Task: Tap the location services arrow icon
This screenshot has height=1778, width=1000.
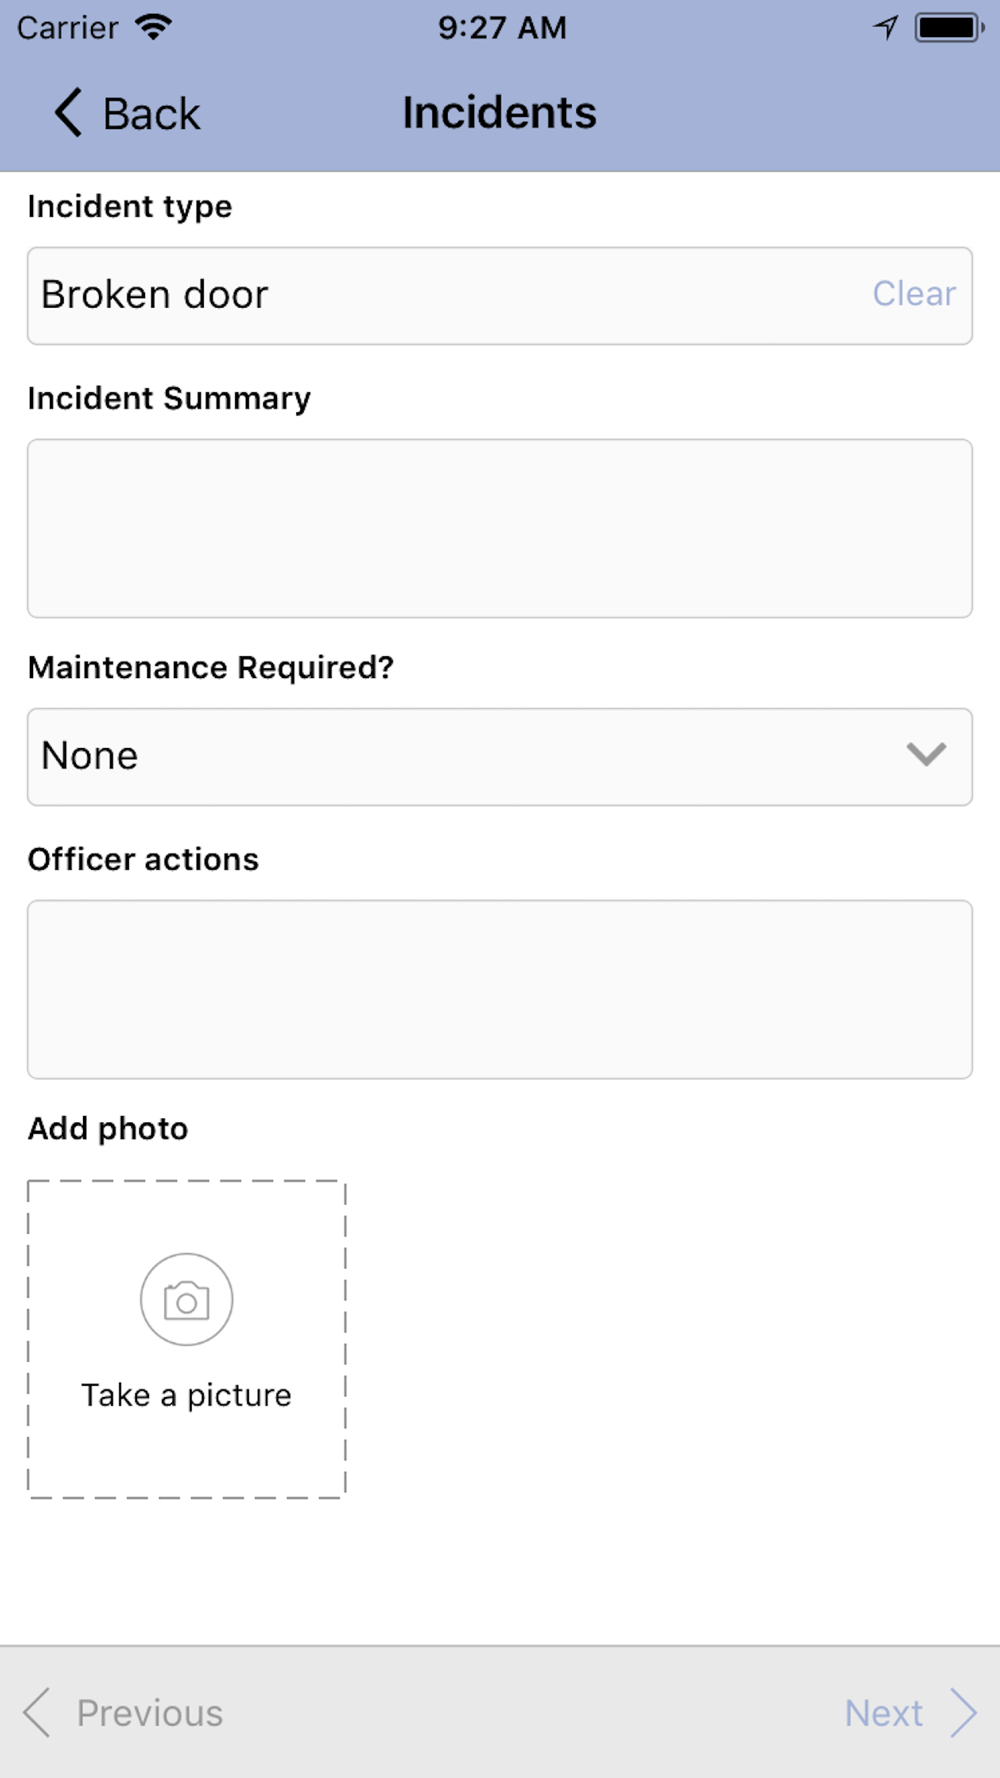Action: (886, 27)
